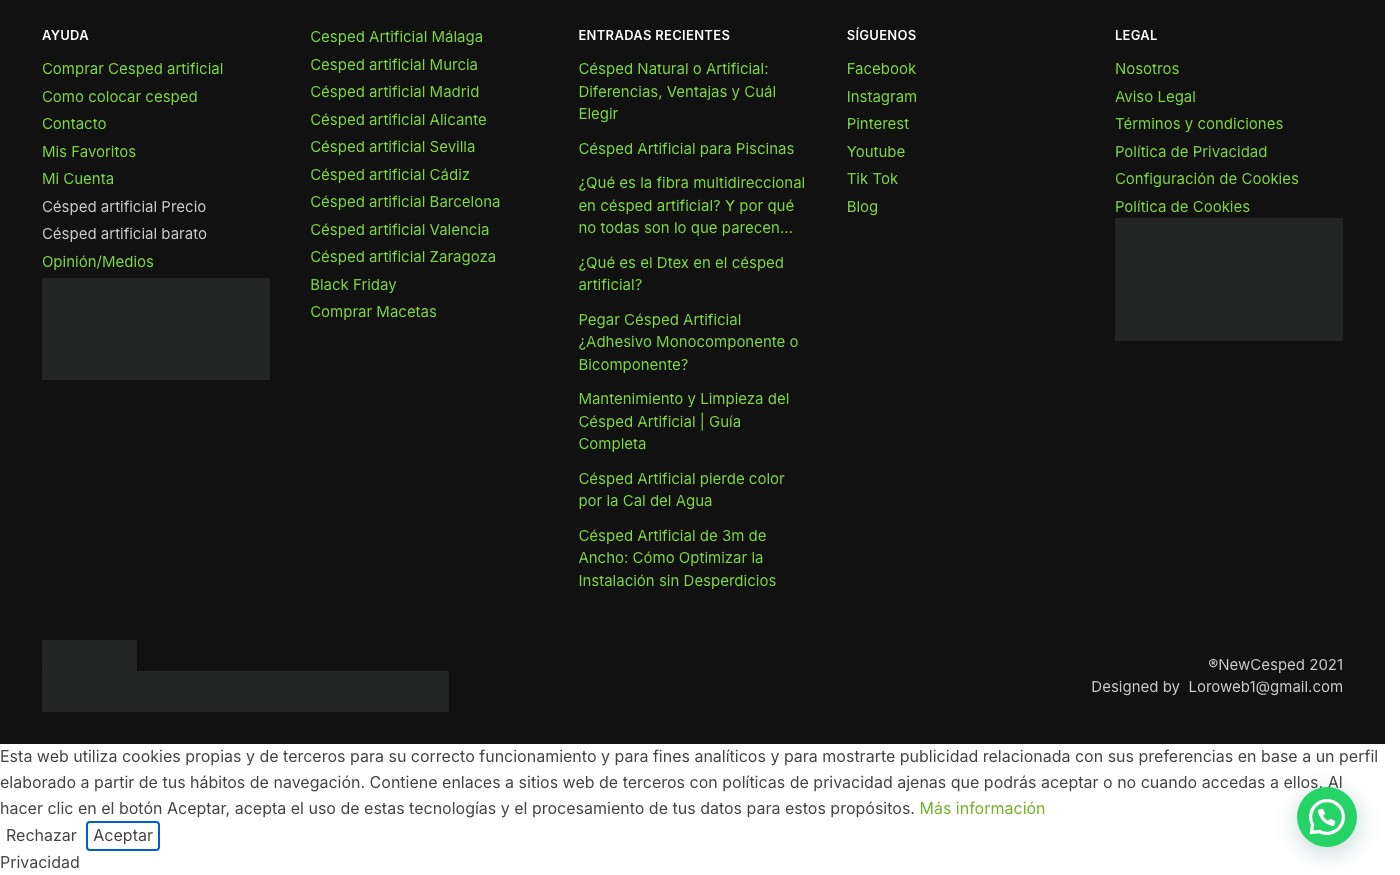Image resolution: width=1400 pixels, height=875 pixels.
Task: Click the placeholder image under Opinión/Medios
Action: pyautogui.click(x=156, y=329)
